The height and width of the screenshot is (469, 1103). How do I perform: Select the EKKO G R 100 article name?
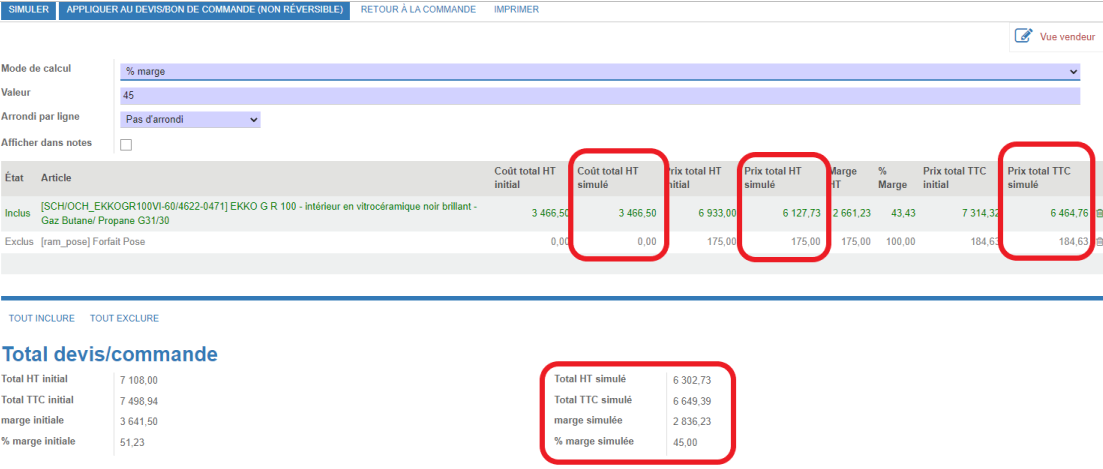pyautogui.click(x=260, y=214)
